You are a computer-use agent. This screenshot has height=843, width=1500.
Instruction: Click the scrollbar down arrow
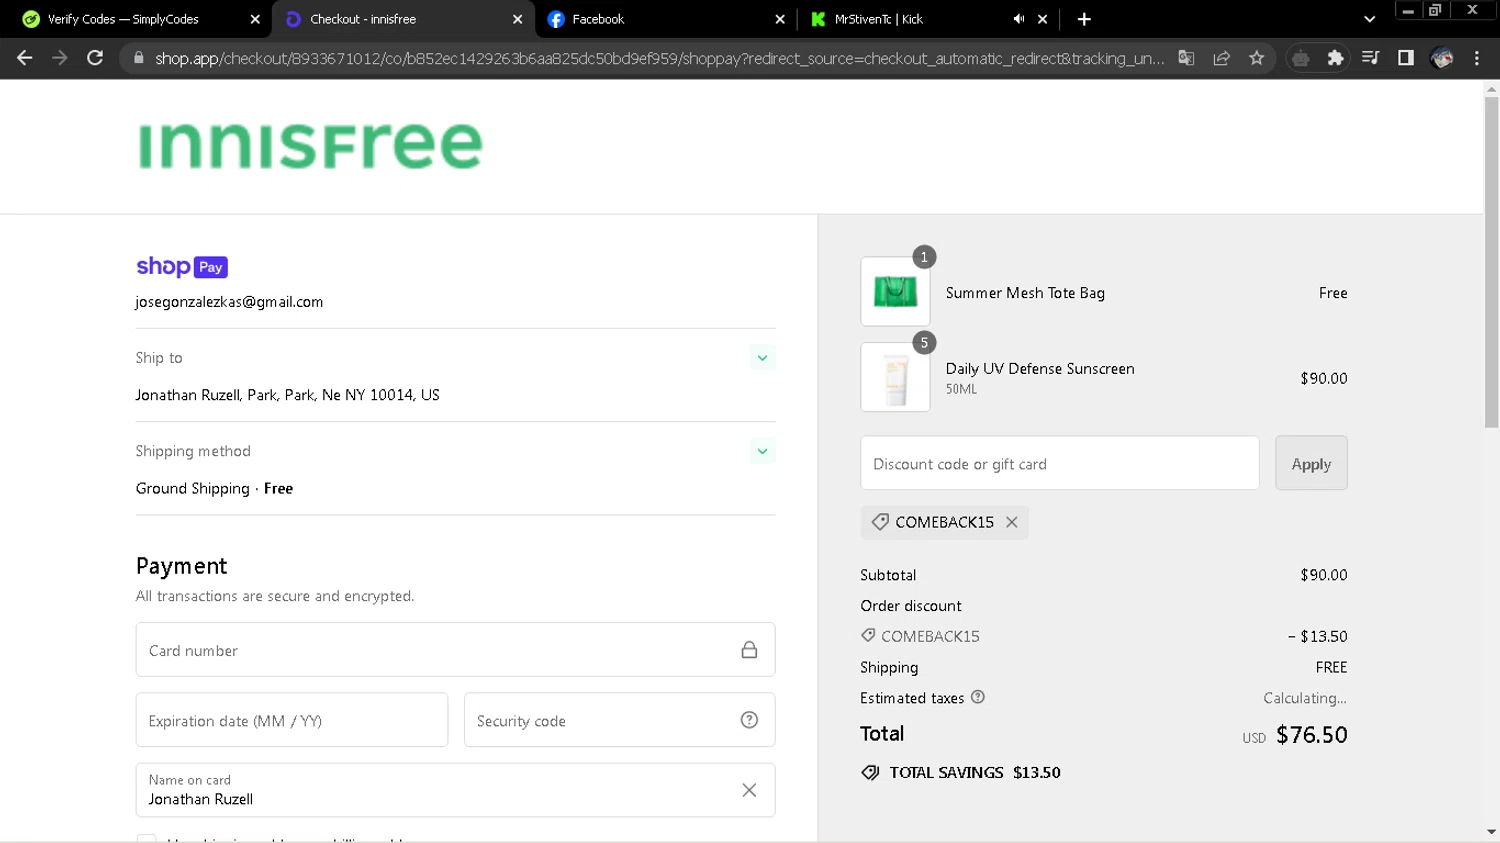(x=1491, y=832)
